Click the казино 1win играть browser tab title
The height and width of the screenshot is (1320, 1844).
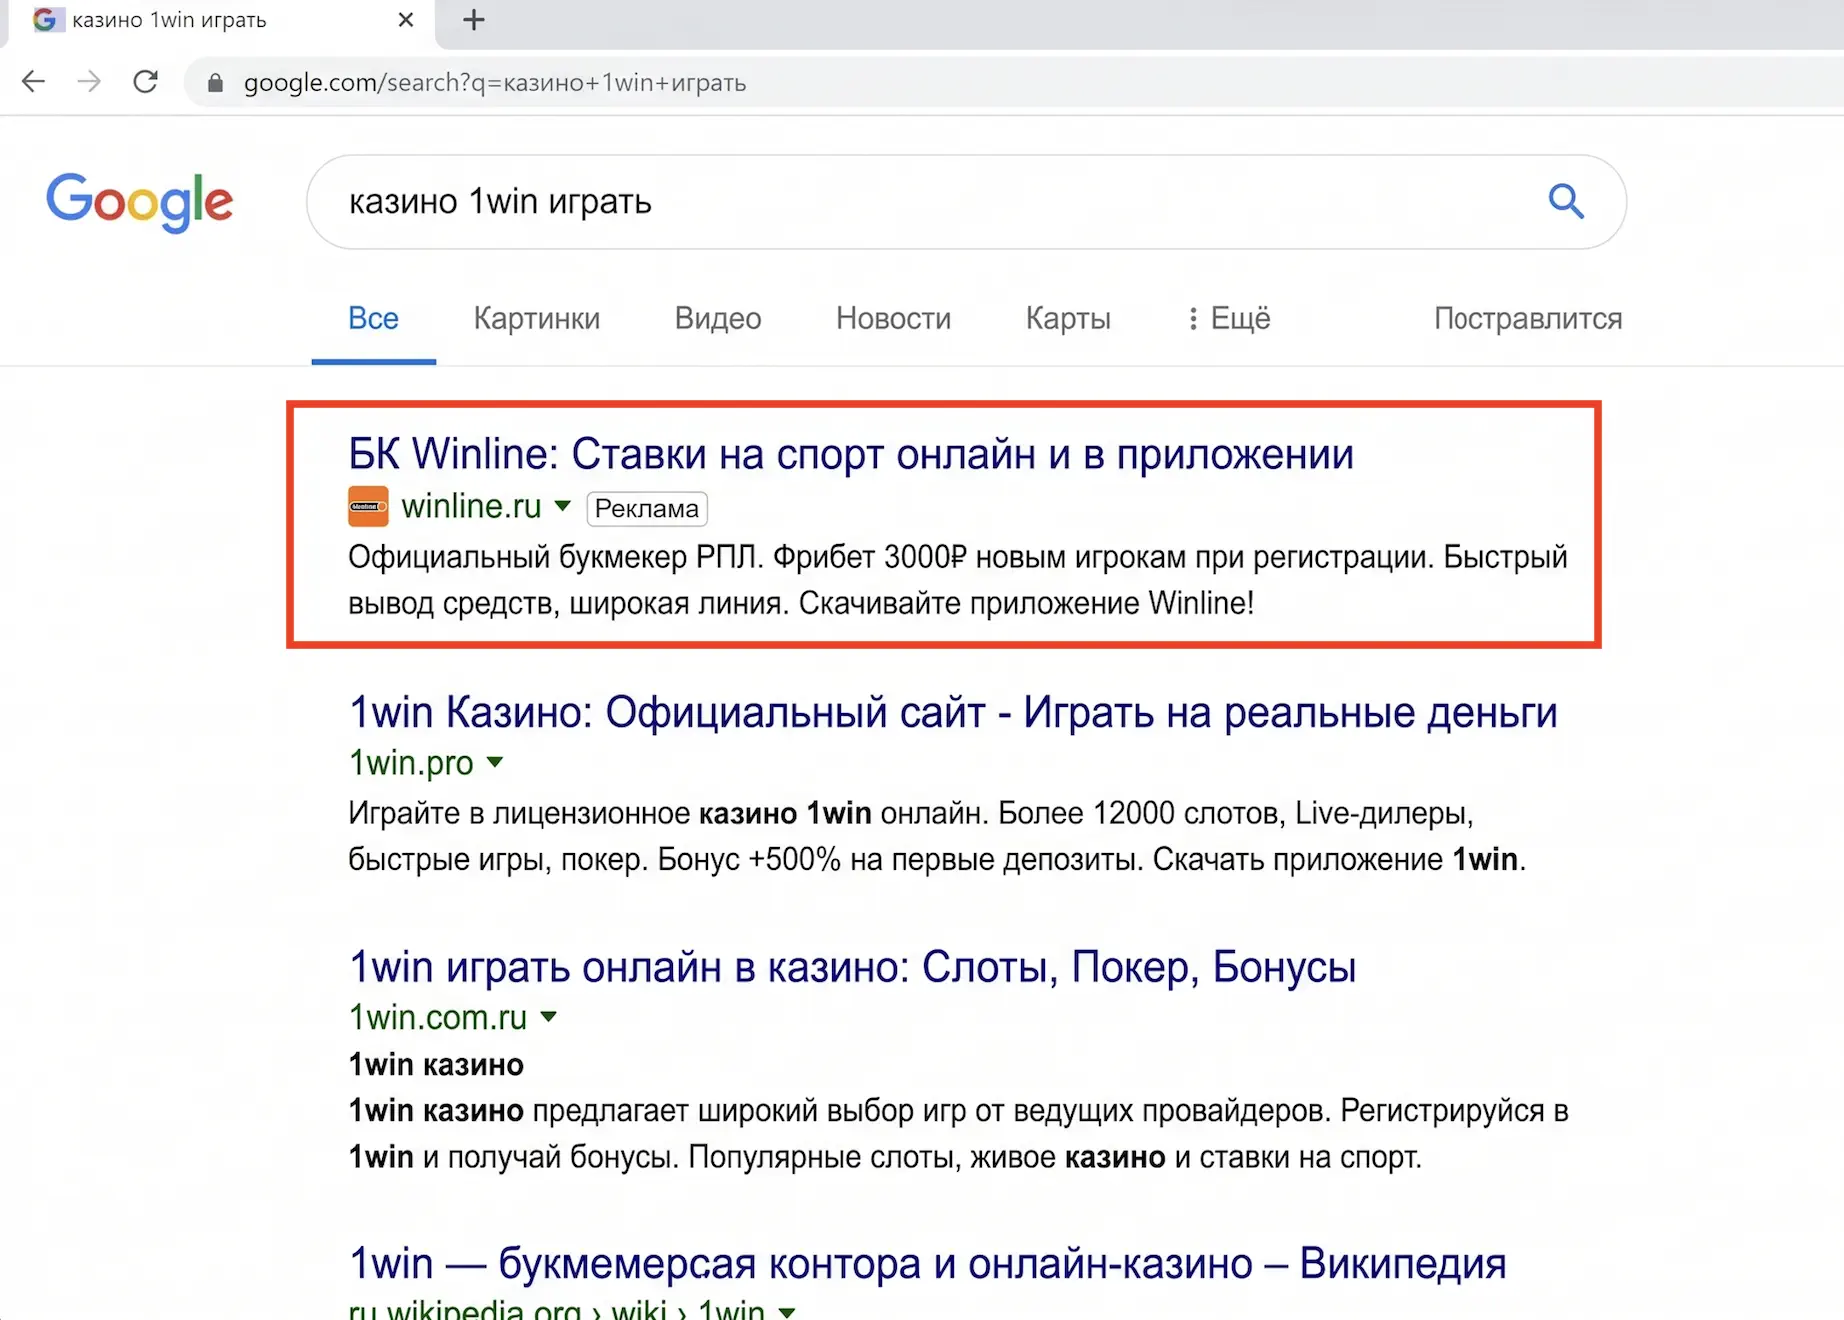169,20
